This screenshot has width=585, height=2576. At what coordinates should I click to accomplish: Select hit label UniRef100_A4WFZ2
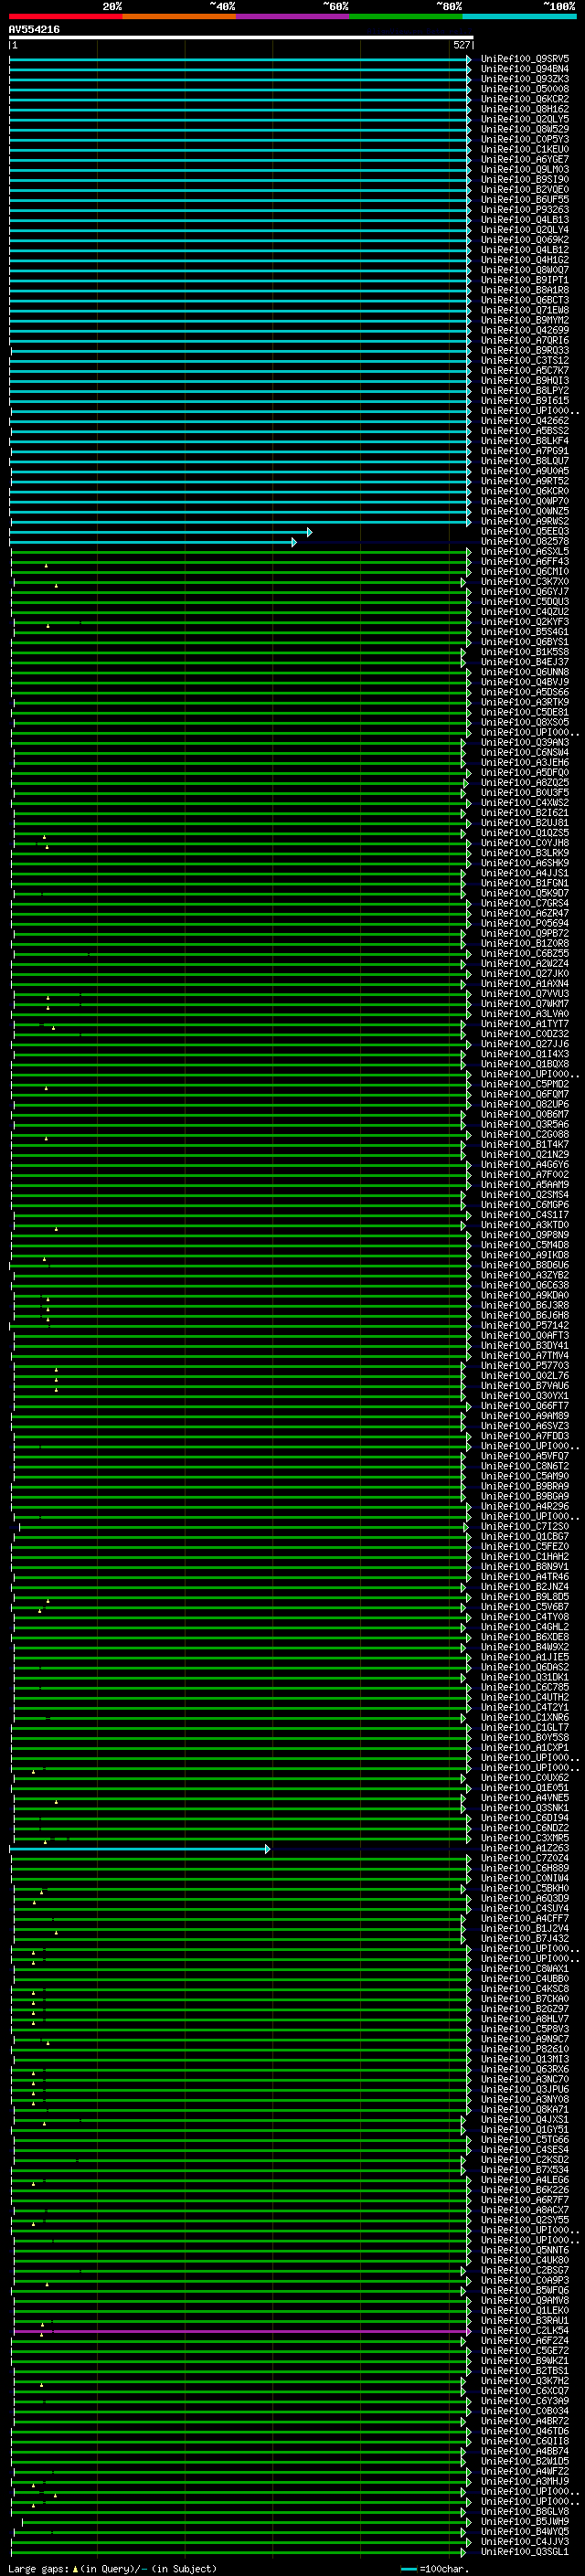[525, 2472]
